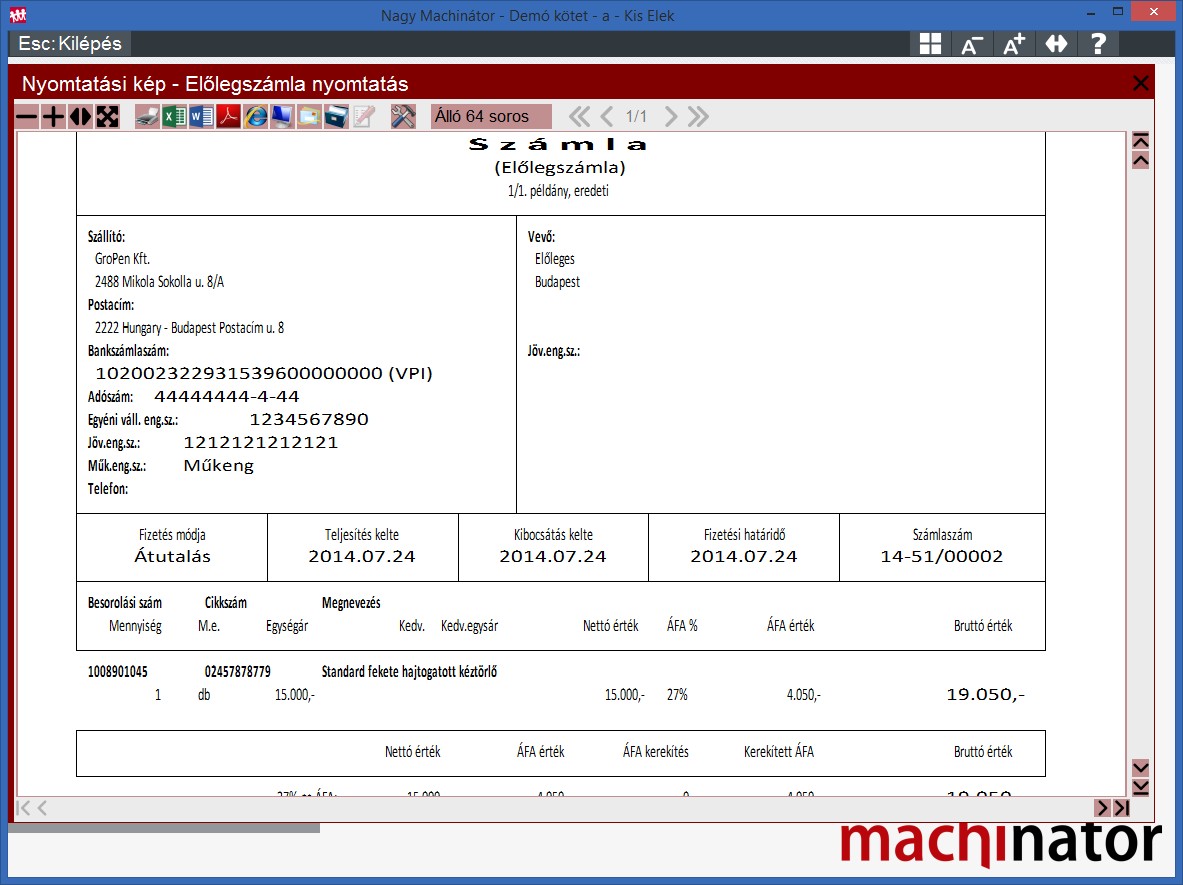This screenshot has width=1183, height=885.
Task: Click Jöv.eng.sz. value 1212121212121
Action: pos(260,443)
